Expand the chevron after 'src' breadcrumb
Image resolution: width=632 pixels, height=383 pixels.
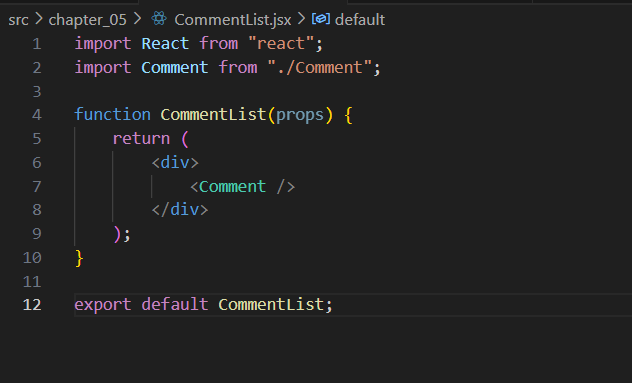(39, 19)
